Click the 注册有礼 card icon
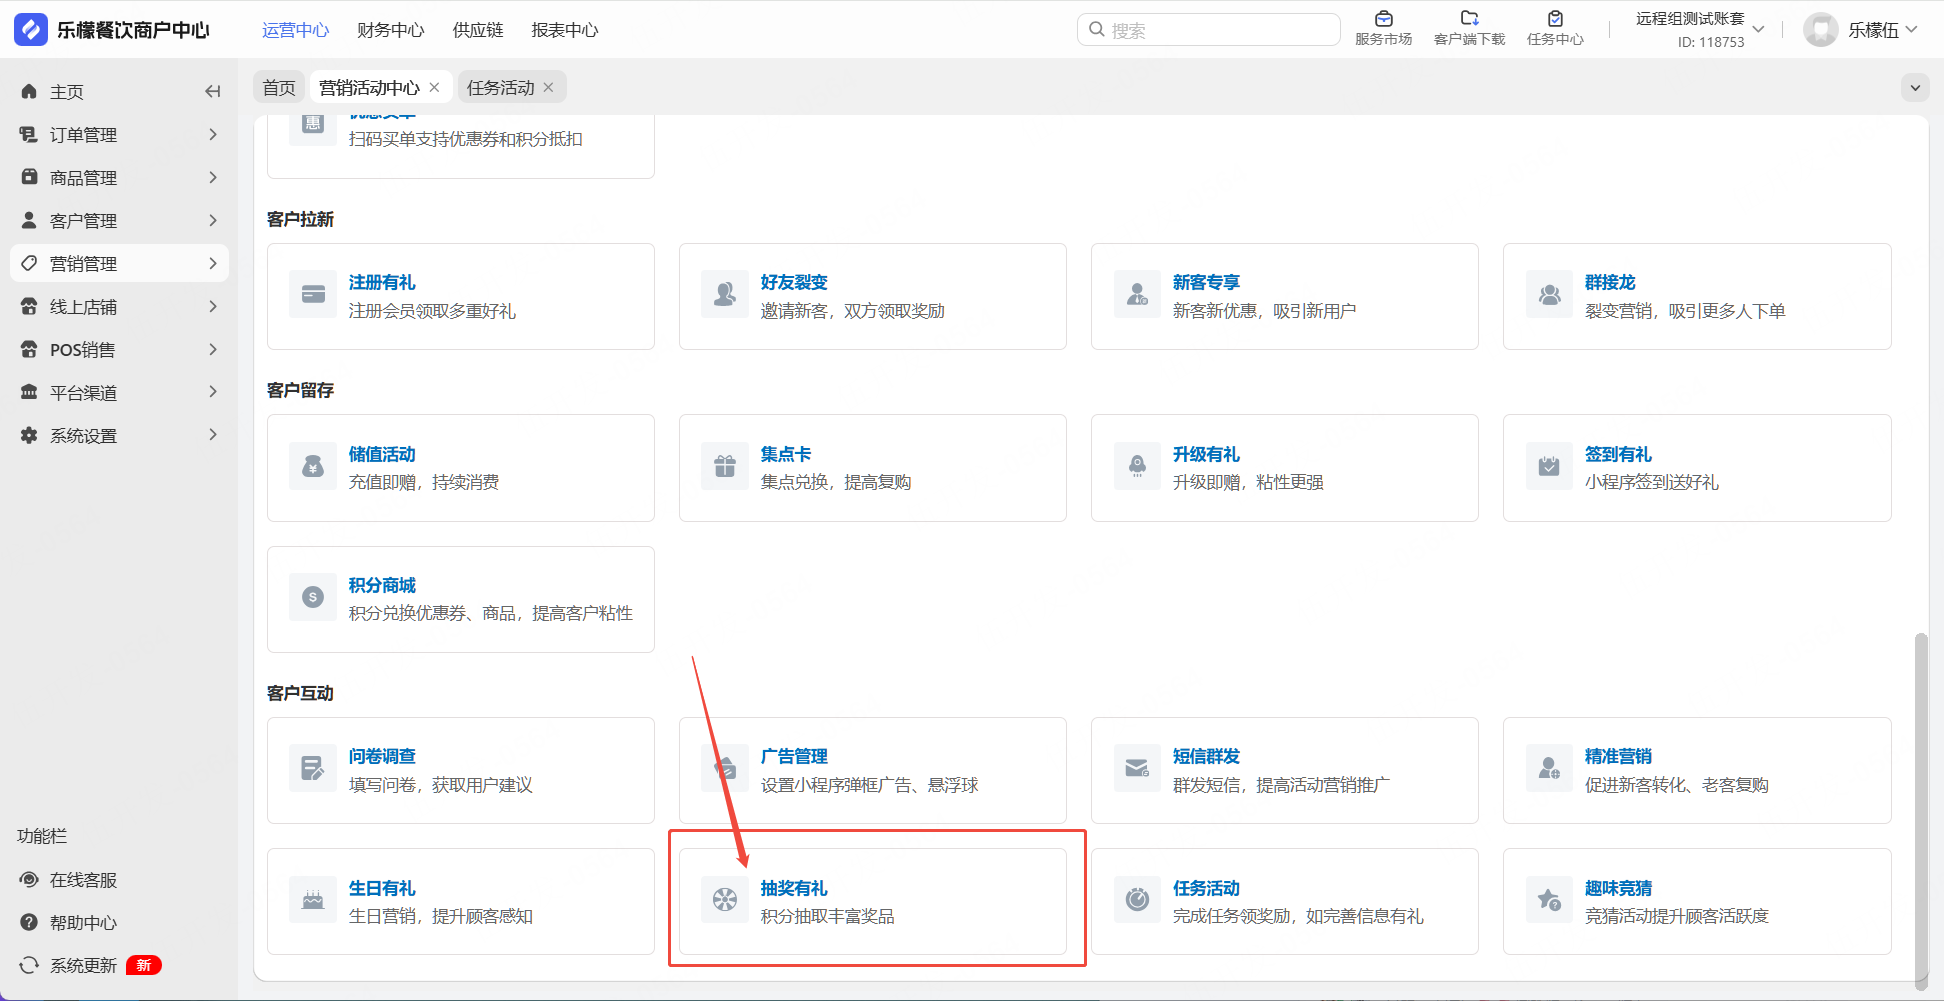This screenshot has height=1001, width=1944. 313,294
